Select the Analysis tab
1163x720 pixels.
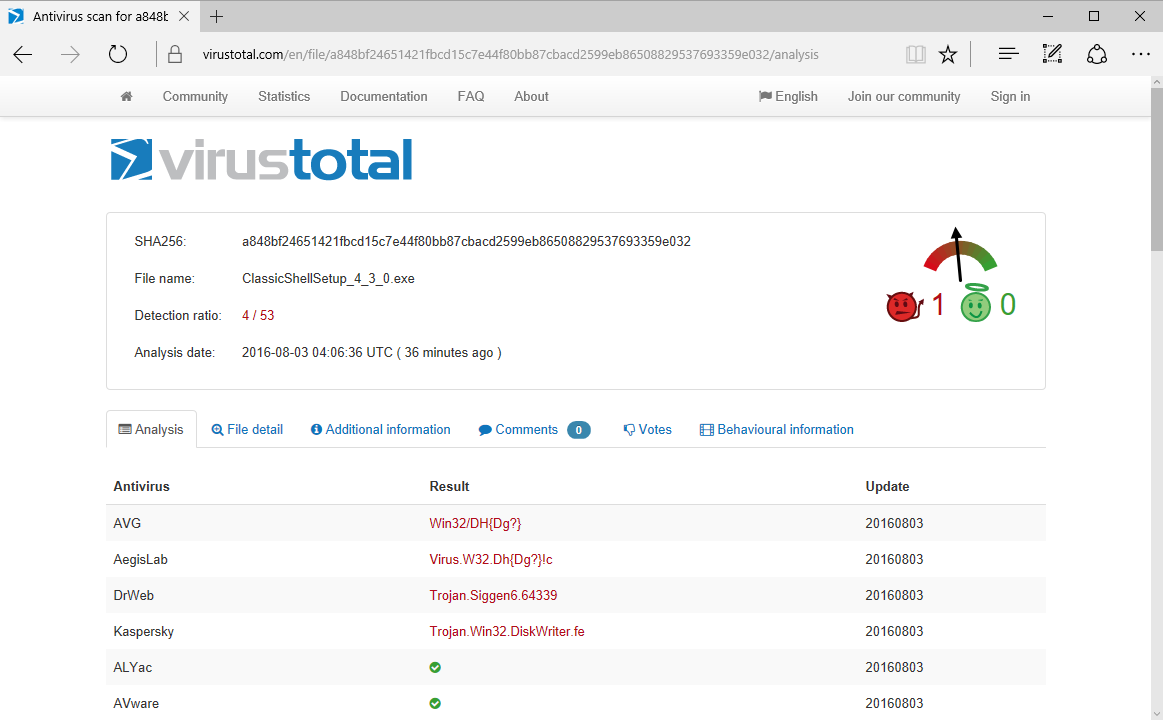tap(151, 429)
